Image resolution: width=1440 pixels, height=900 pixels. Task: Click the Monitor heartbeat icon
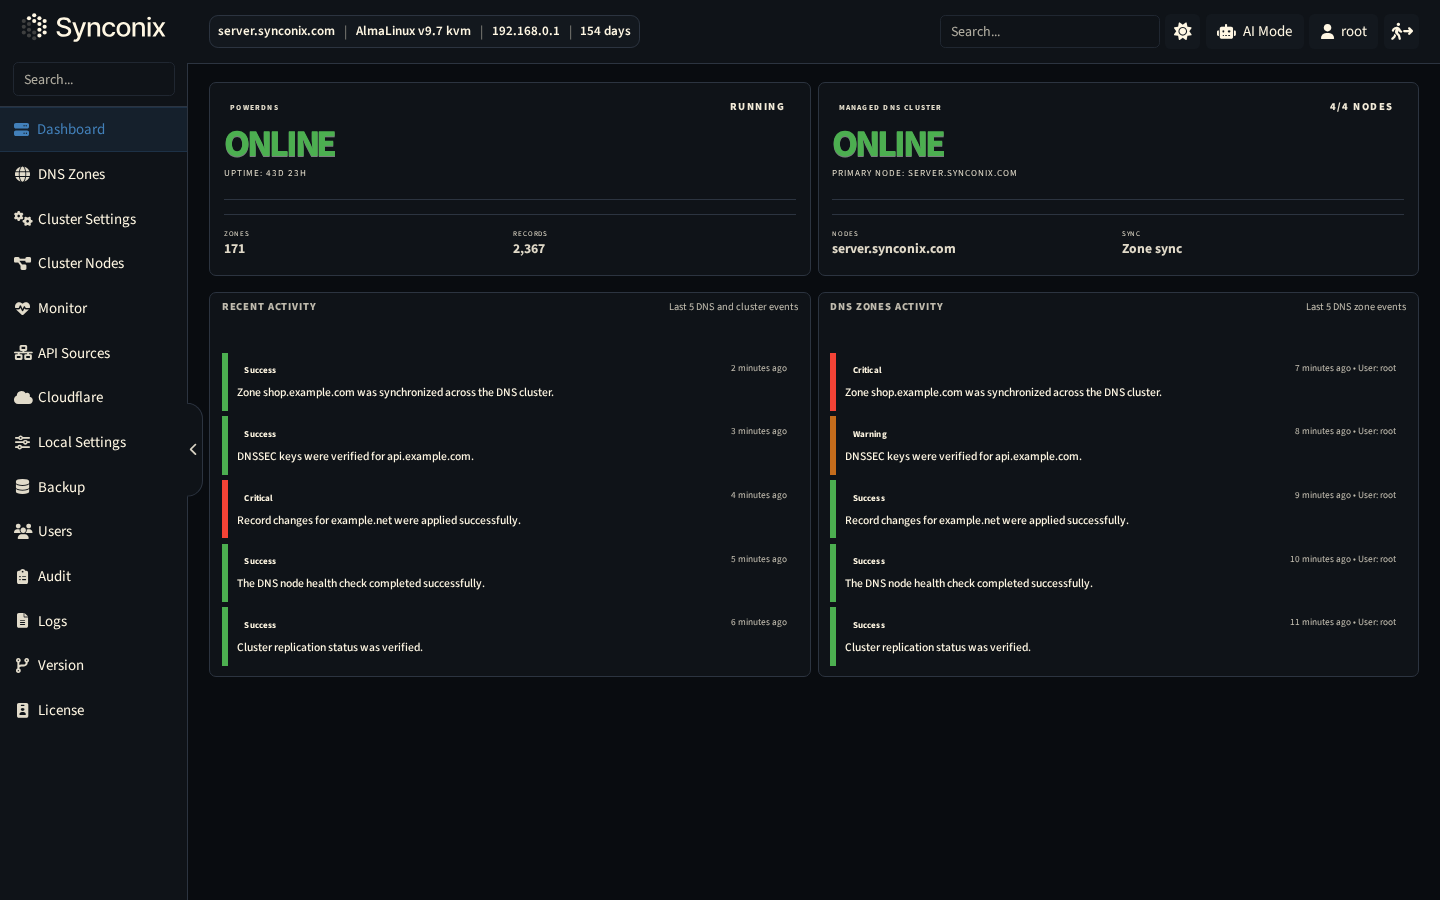22,308
